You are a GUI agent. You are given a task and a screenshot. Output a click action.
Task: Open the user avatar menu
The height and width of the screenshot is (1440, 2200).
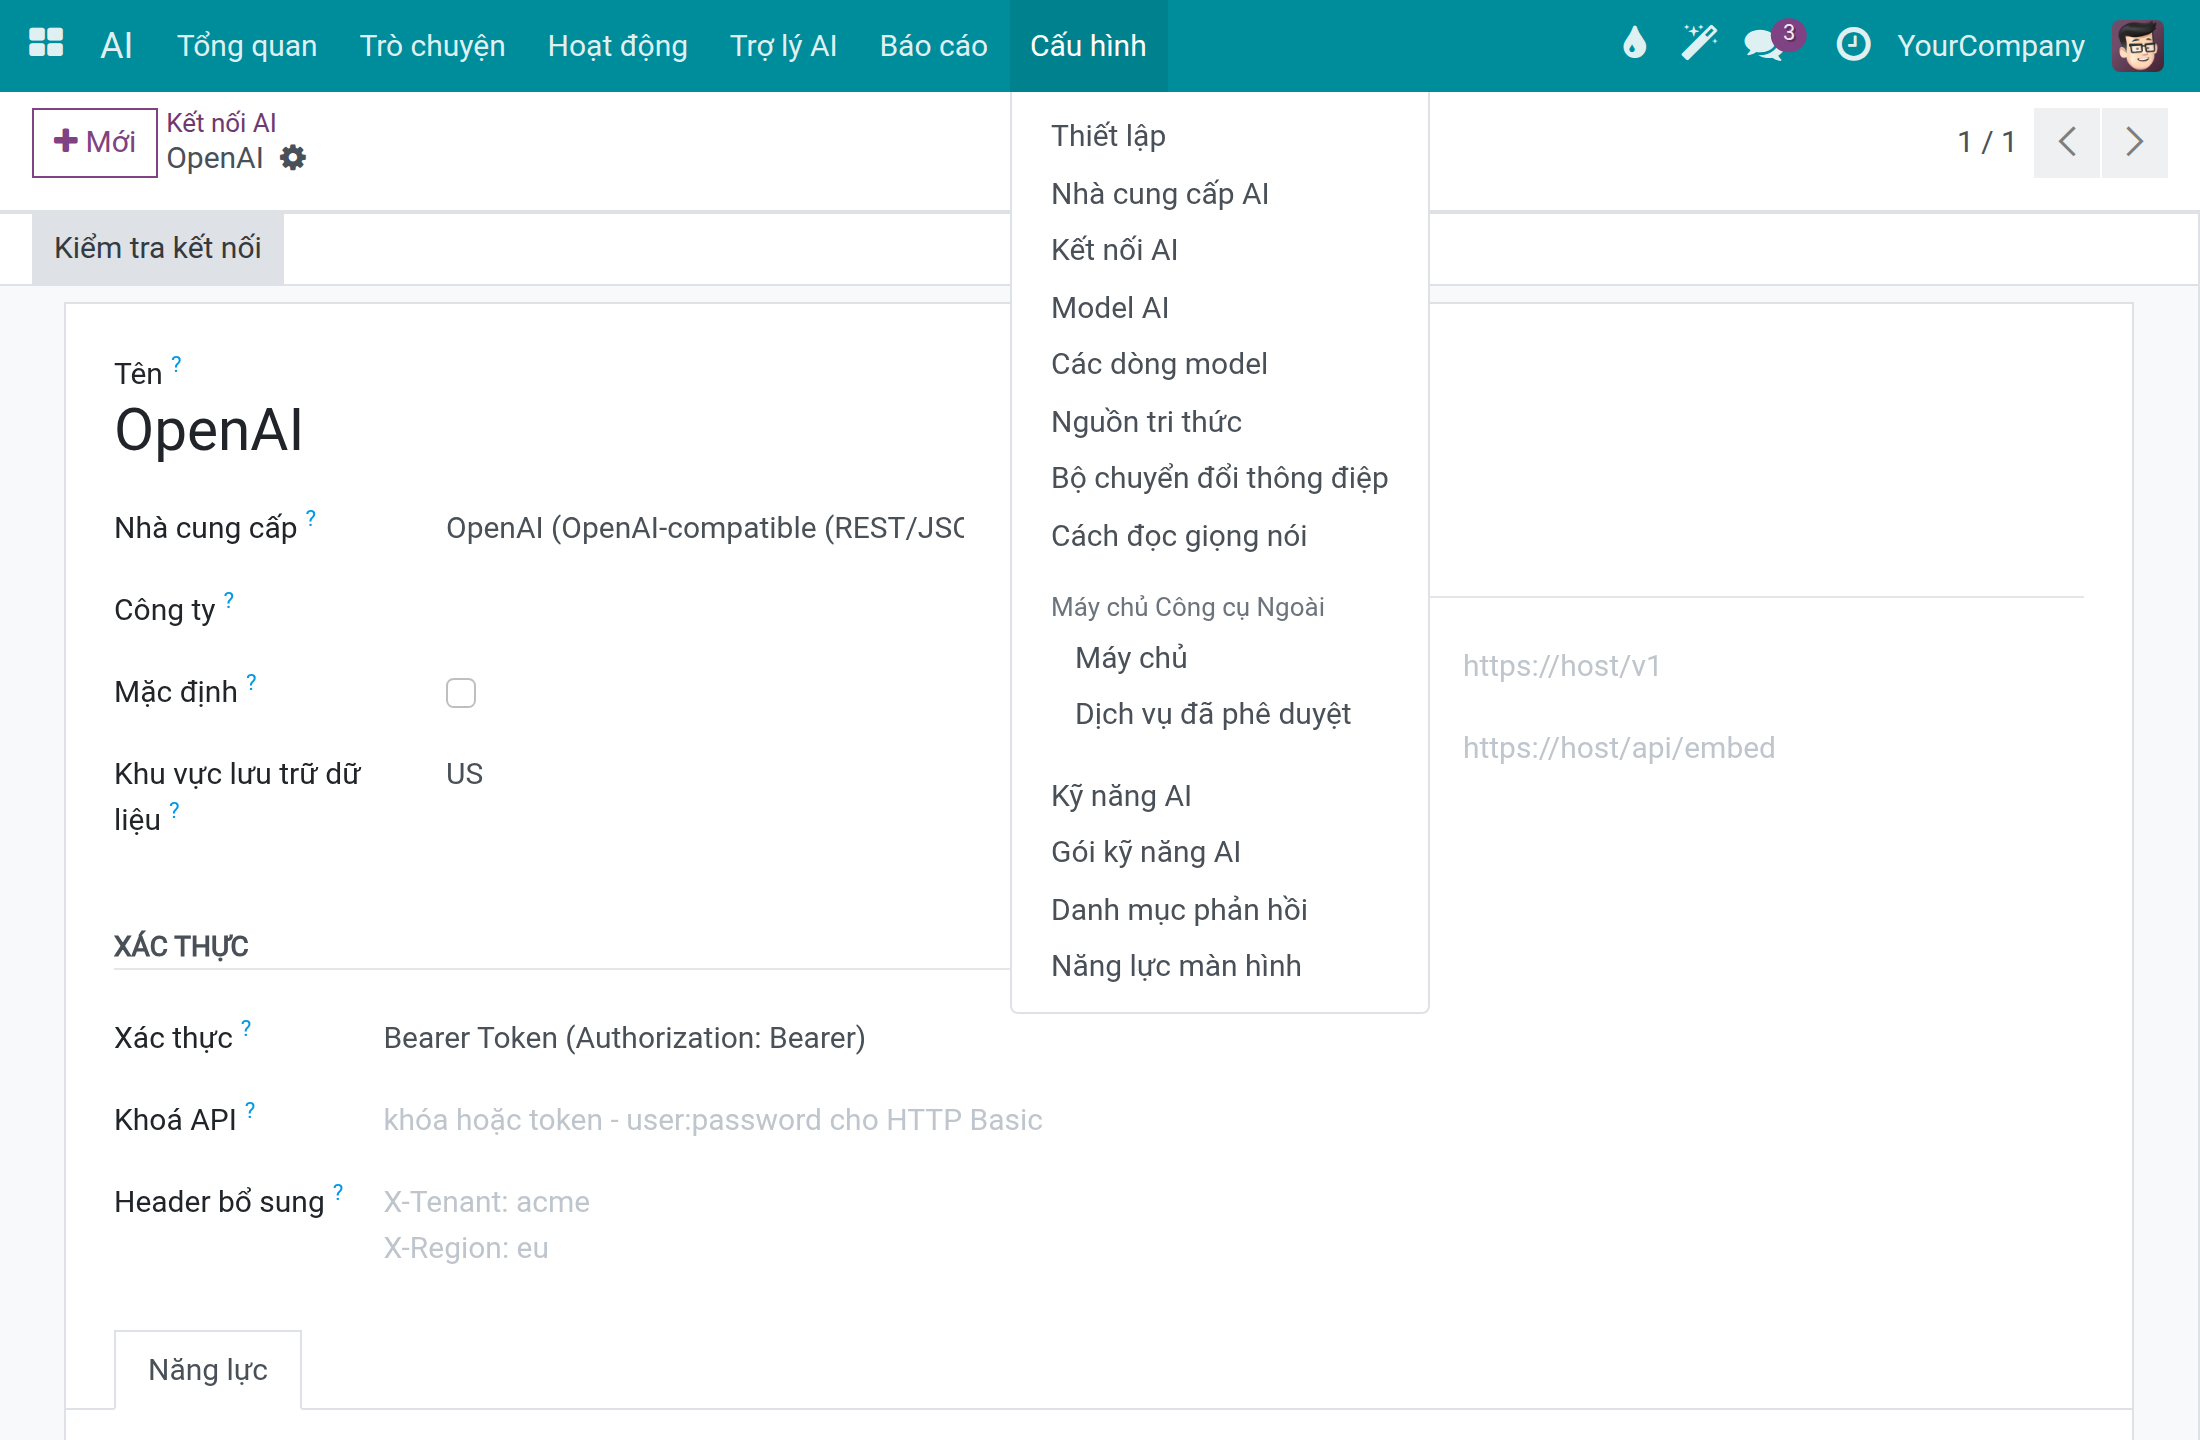pyautogui.click(x=2138, y=45)
